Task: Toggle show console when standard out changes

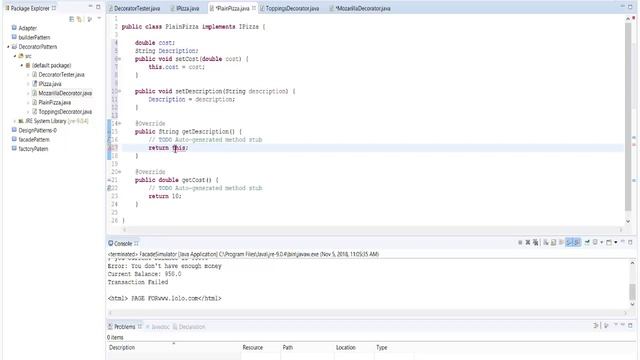Action: (569, 242)
